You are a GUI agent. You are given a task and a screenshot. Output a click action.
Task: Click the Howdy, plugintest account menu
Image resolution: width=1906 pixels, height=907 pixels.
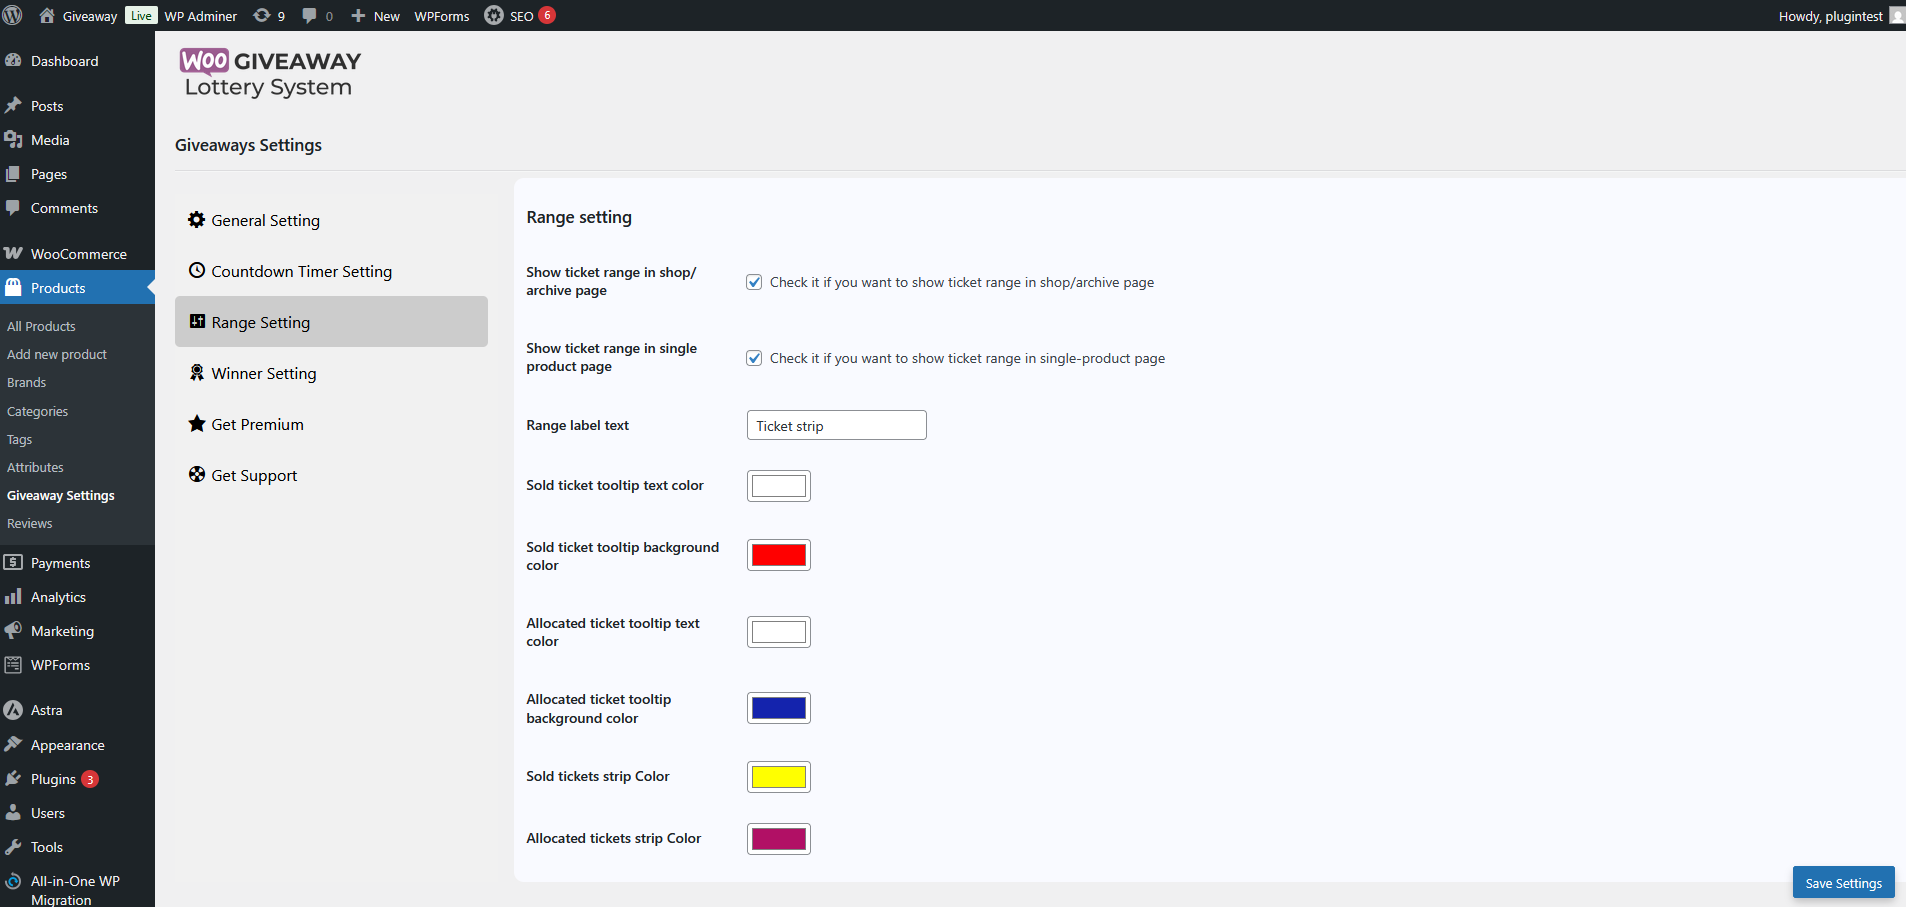1840,16
